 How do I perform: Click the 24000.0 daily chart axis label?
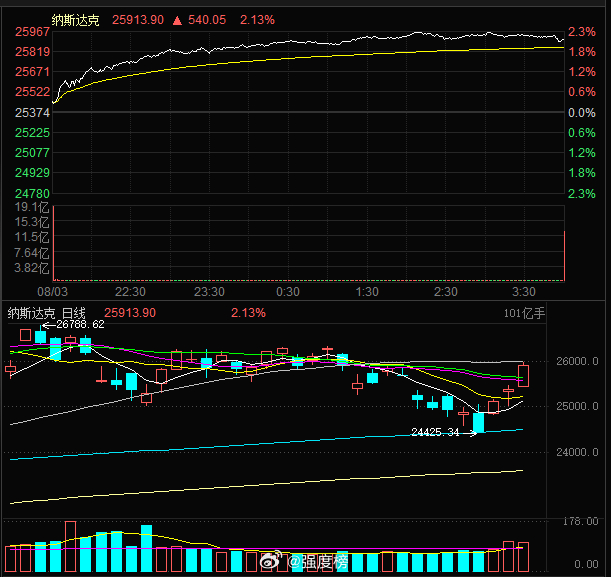pyautogui.click(x=577, y=452)
